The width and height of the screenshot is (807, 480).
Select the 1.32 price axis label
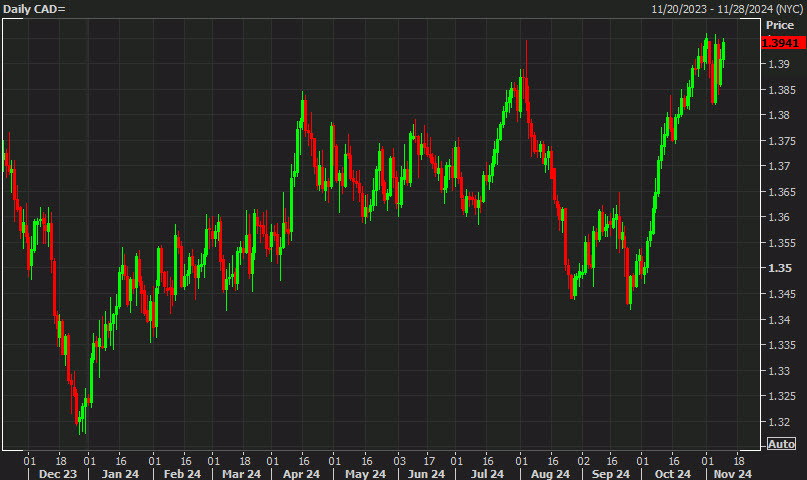[x=779, y=422]
